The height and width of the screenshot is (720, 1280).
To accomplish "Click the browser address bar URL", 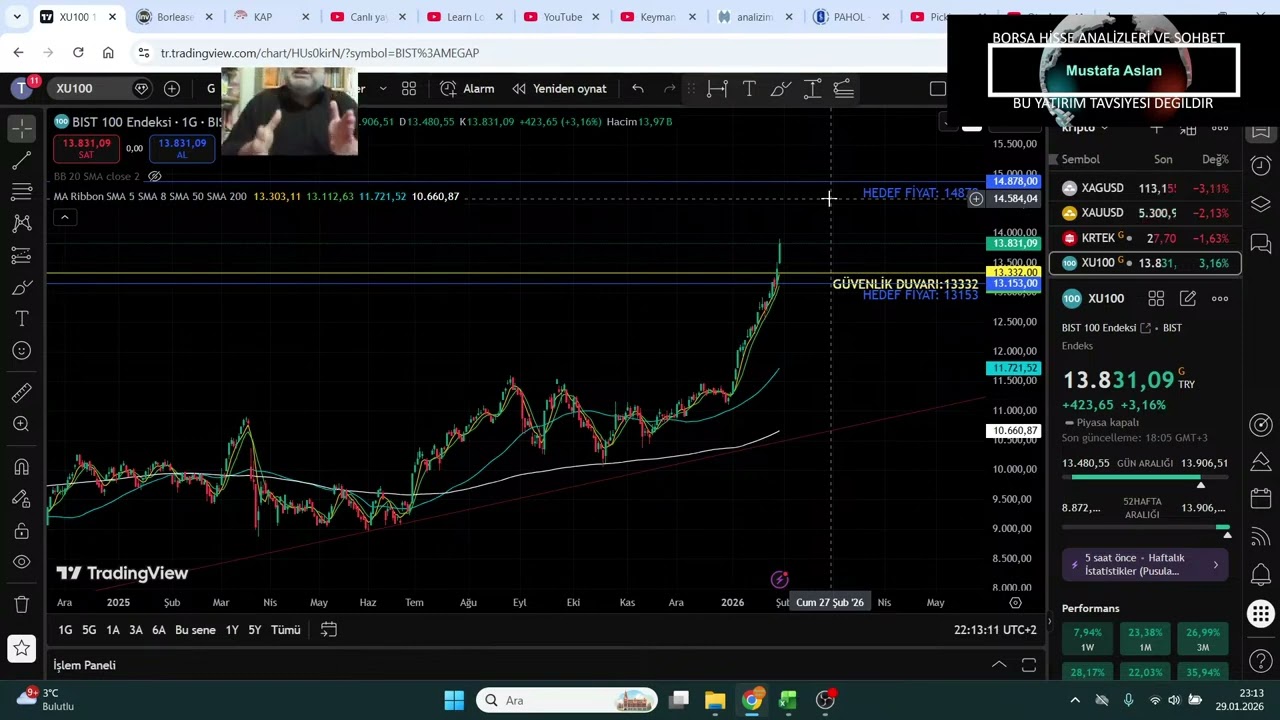I will pyautogui.click(x=320, y=53).
